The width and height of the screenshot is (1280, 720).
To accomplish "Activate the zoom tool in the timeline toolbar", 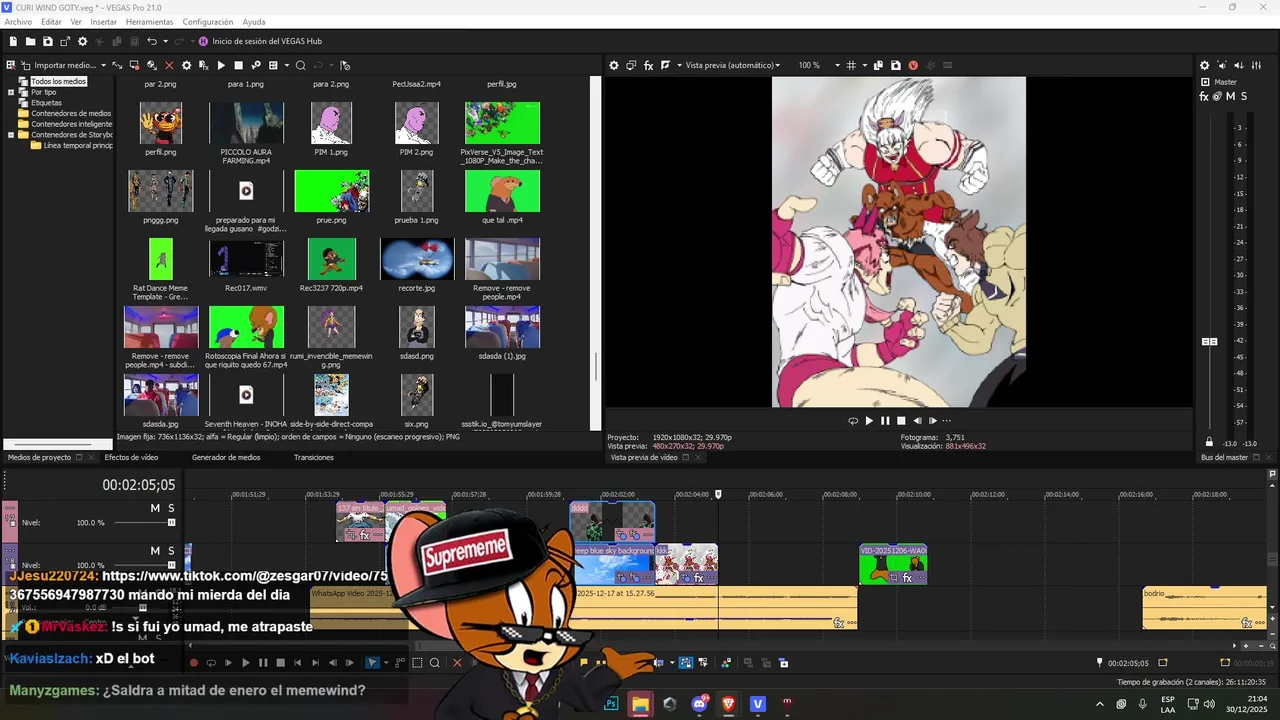I will [434, 662].
